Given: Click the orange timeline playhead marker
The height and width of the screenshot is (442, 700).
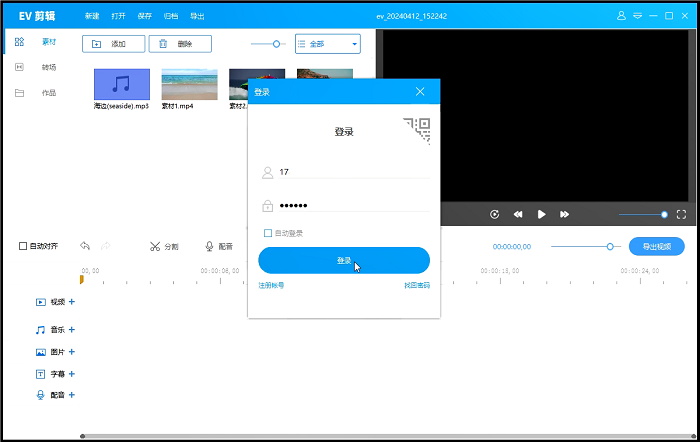Looking at the screenshot, I should tap(82, 279).
